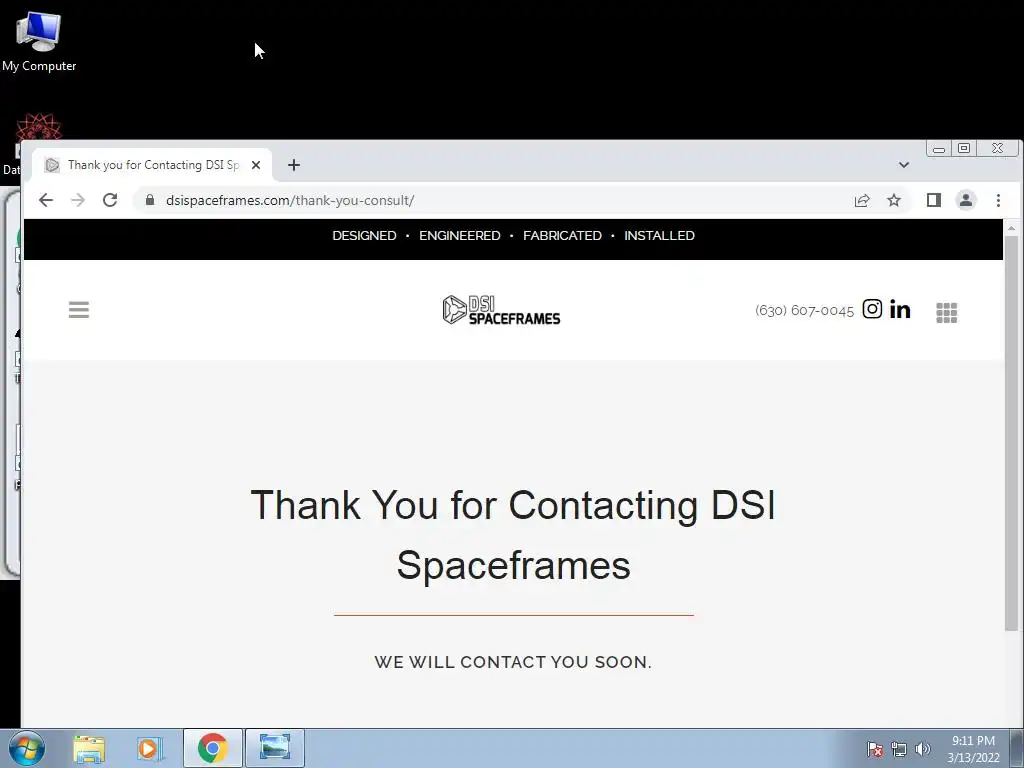Open a new browser tab
Screen dimensions: 1024x768
[294, 165]
